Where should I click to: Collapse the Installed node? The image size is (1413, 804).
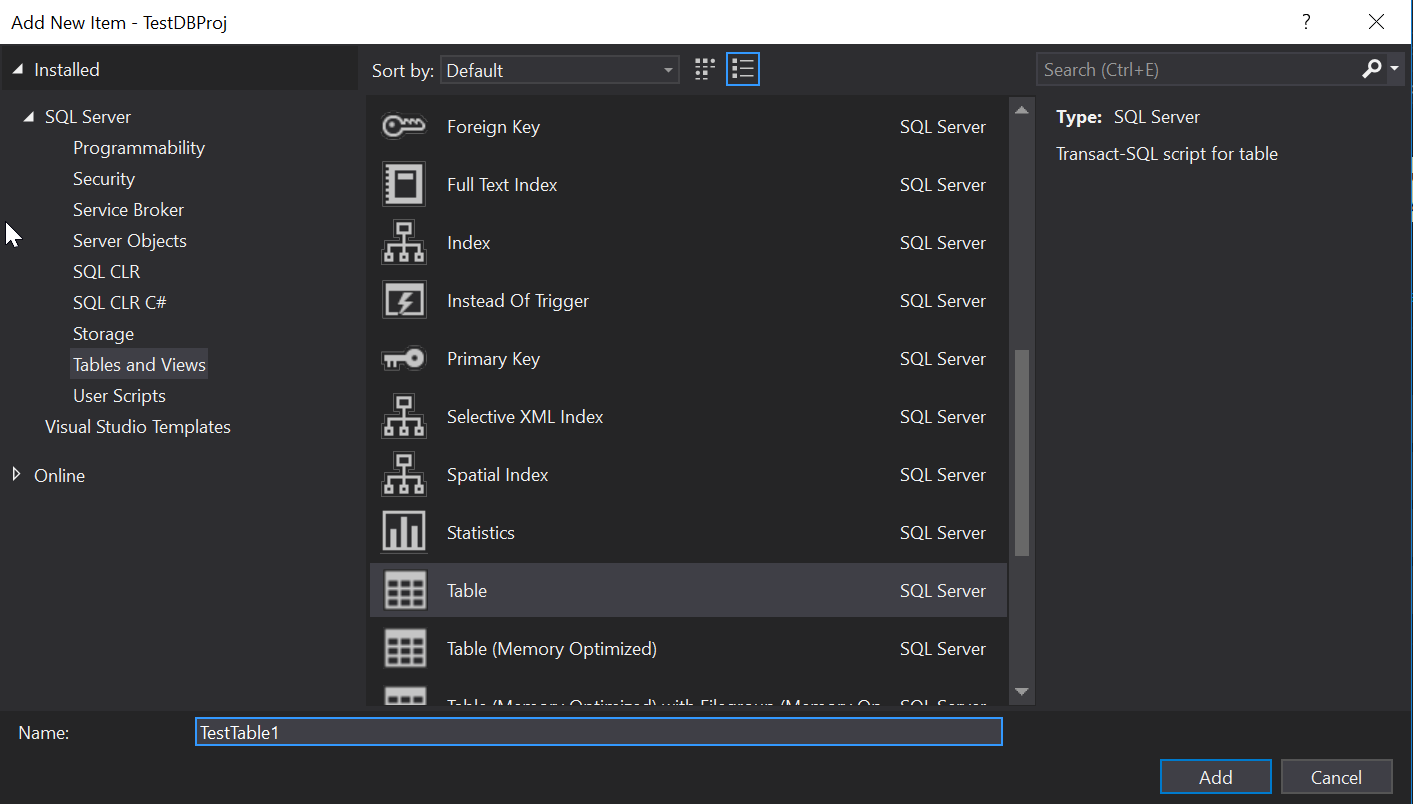click(17, 70)
